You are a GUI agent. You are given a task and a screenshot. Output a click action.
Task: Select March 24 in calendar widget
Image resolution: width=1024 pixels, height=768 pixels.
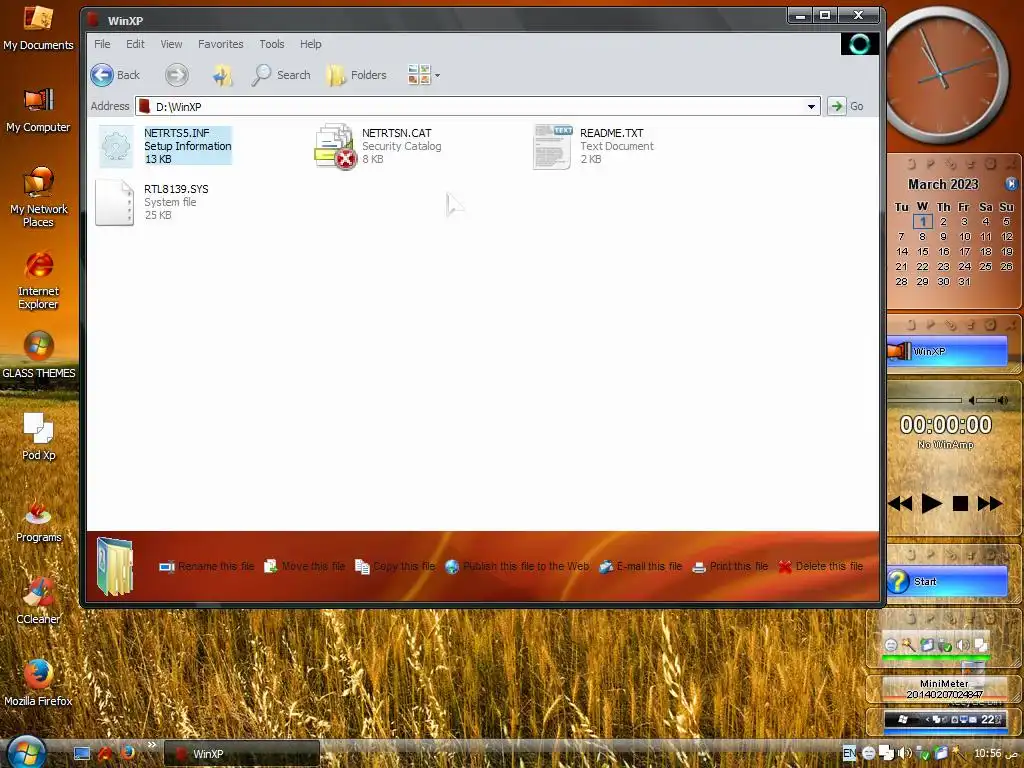965,266
